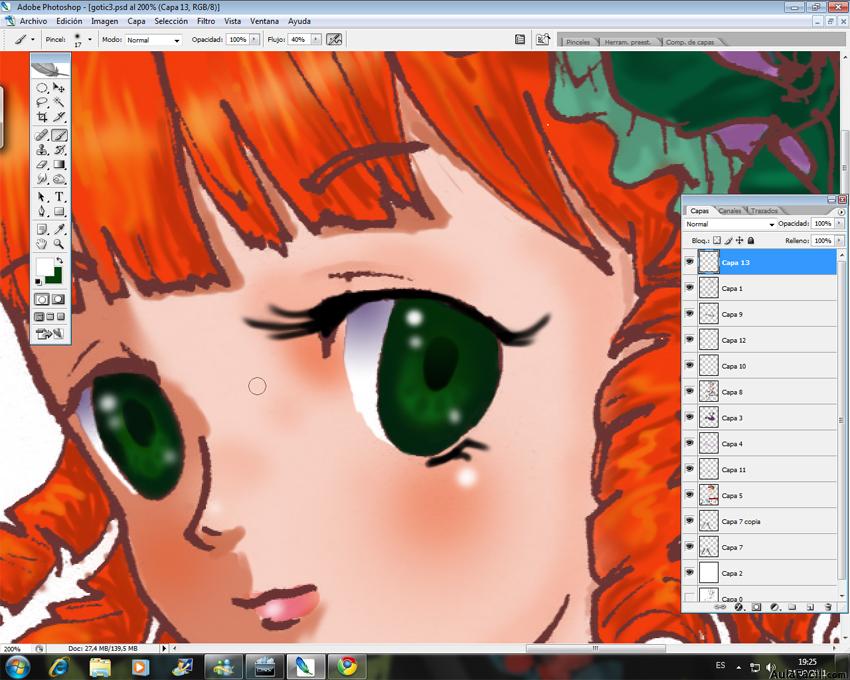
Task: Hide the Capa 12 layer
Action: (690, 340)
